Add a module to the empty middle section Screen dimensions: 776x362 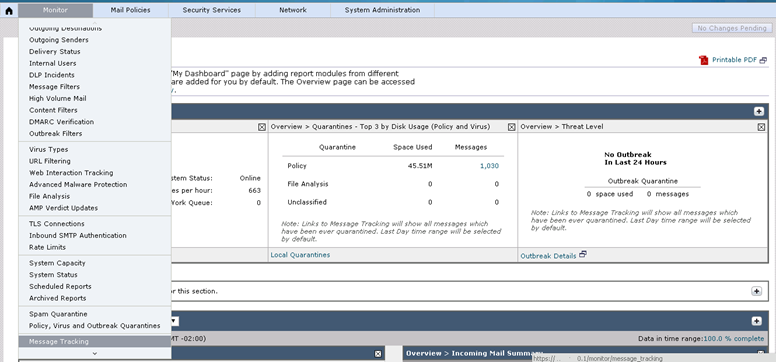pos(756,291)
